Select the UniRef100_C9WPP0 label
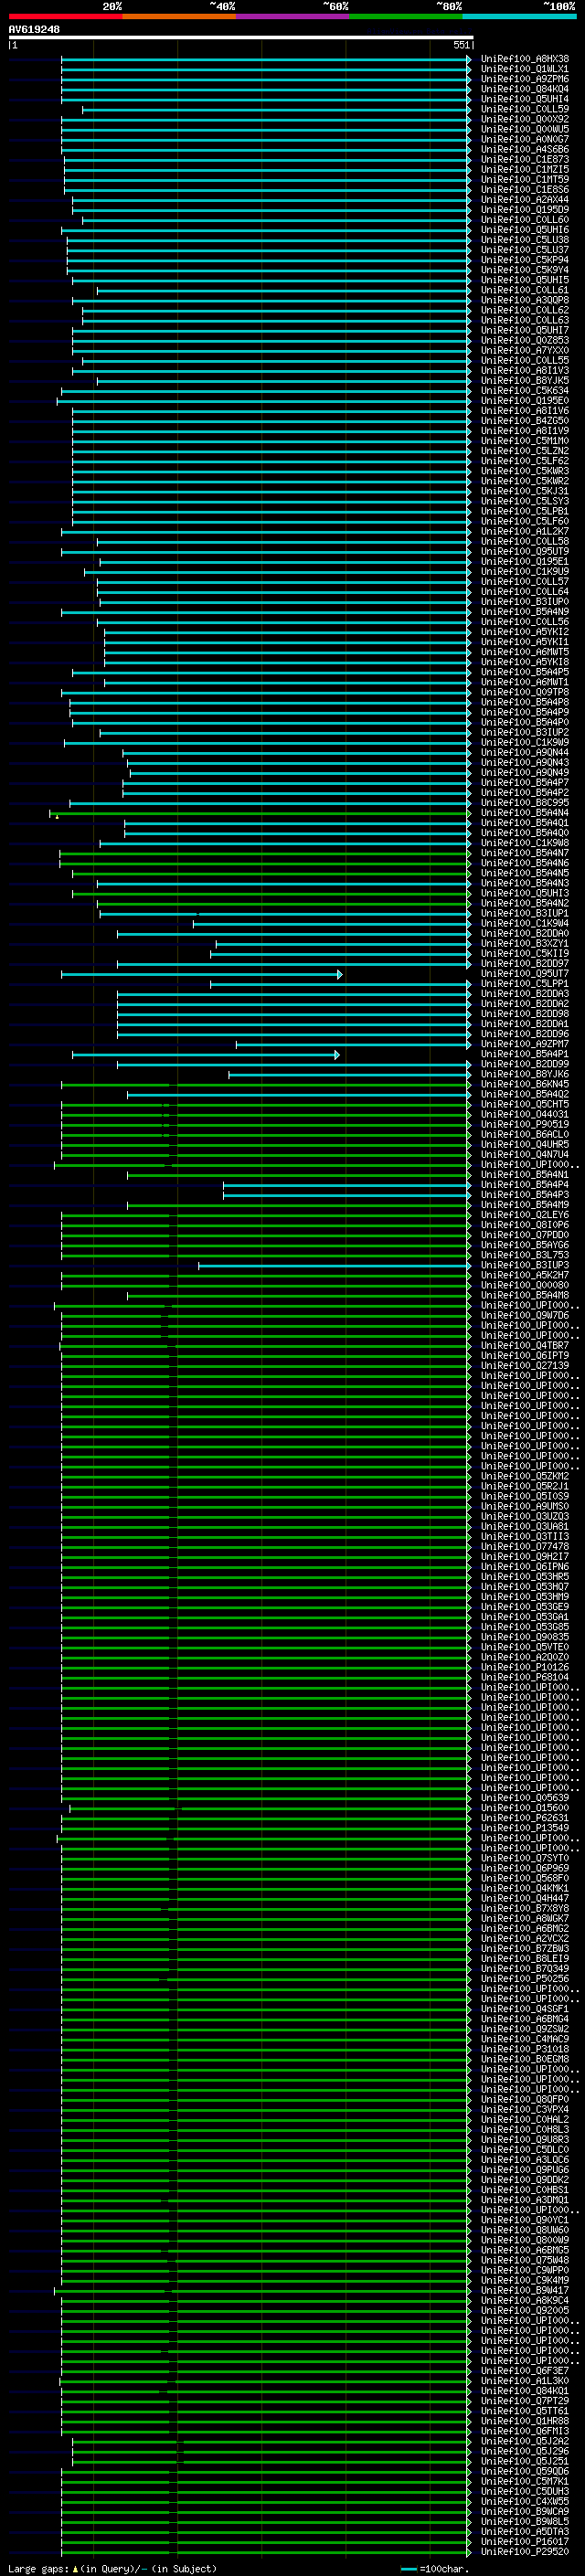The width and height of the screenshot is (585, 2576). click(x=525, y=2271)
